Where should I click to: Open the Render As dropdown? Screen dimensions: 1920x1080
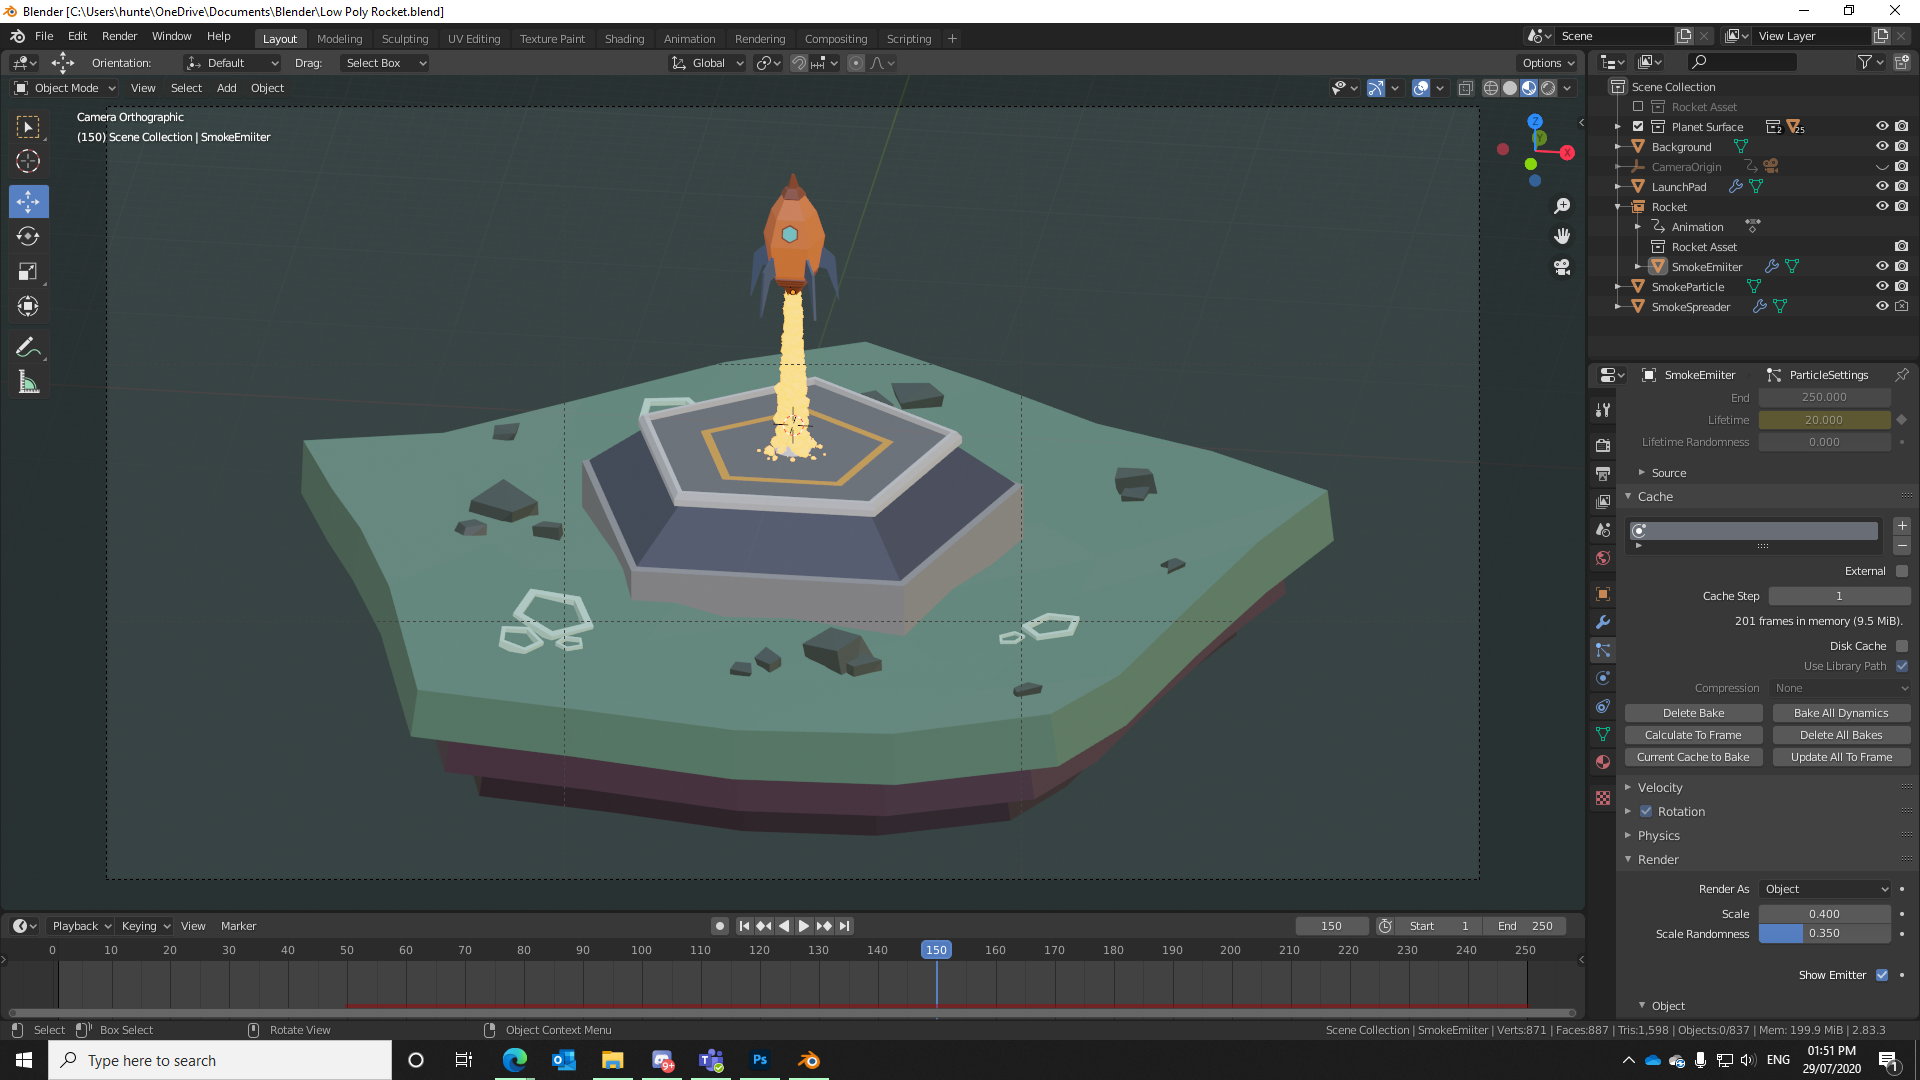(x=1825, y=889)
